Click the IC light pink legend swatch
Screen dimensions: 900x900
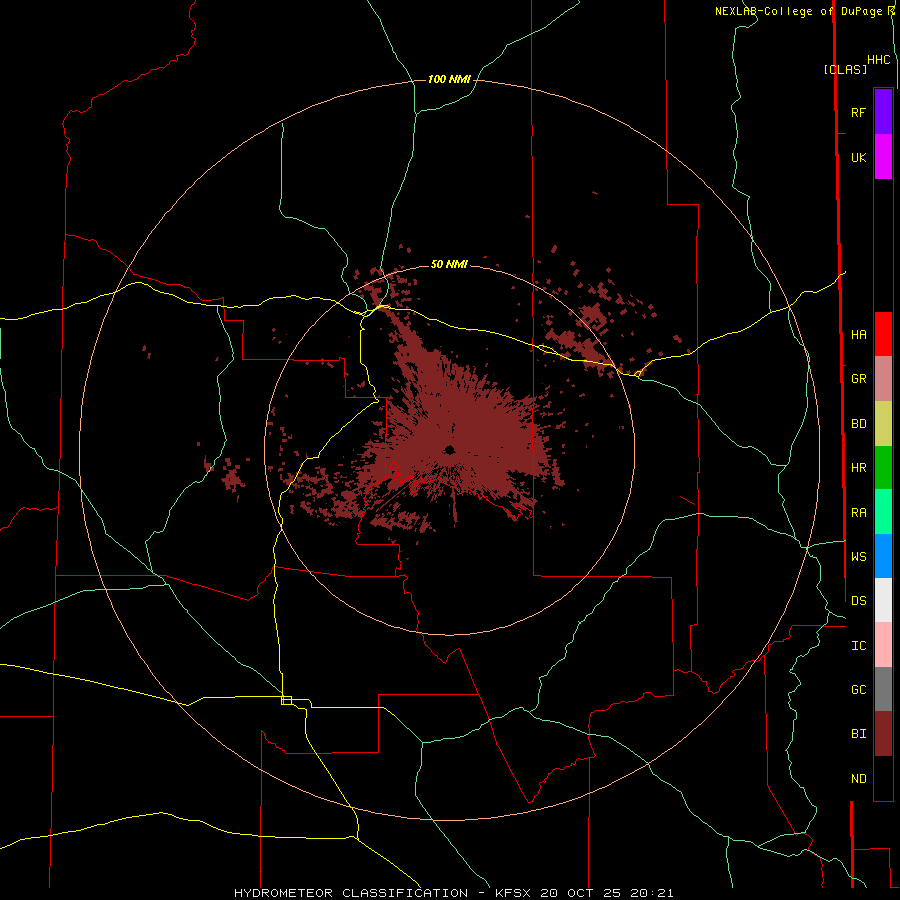[883, 645]
